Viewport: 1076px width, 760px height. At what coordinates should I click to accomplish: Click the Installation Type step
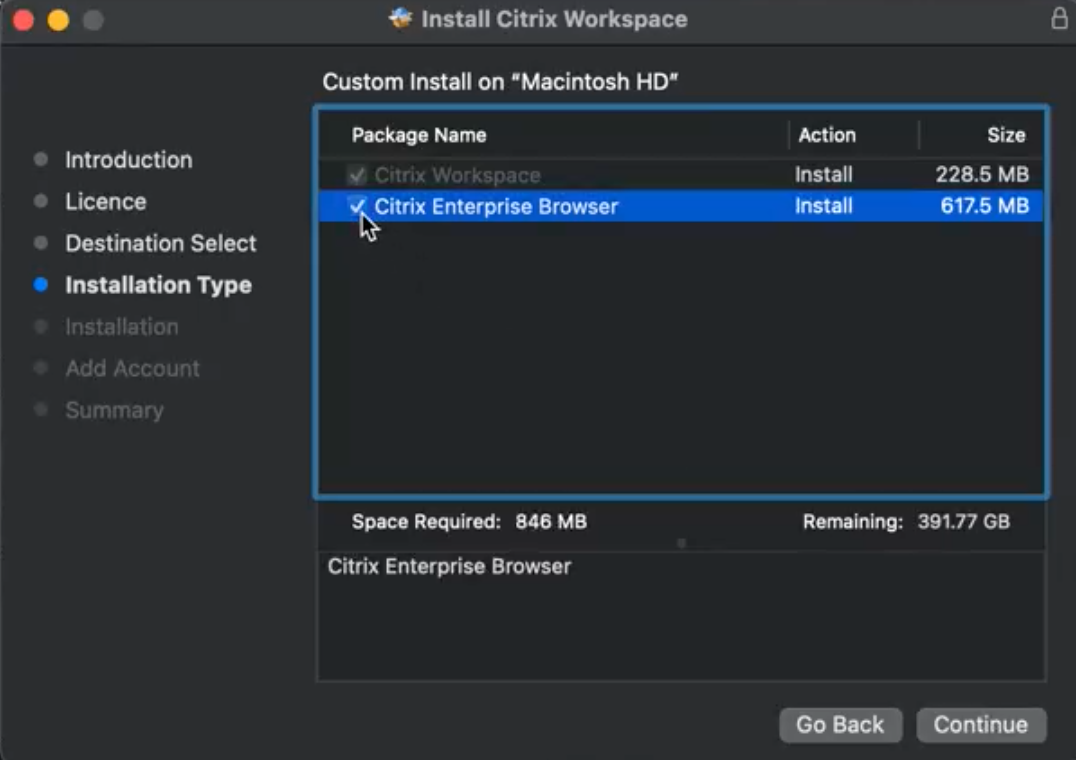tap(158, 285)
